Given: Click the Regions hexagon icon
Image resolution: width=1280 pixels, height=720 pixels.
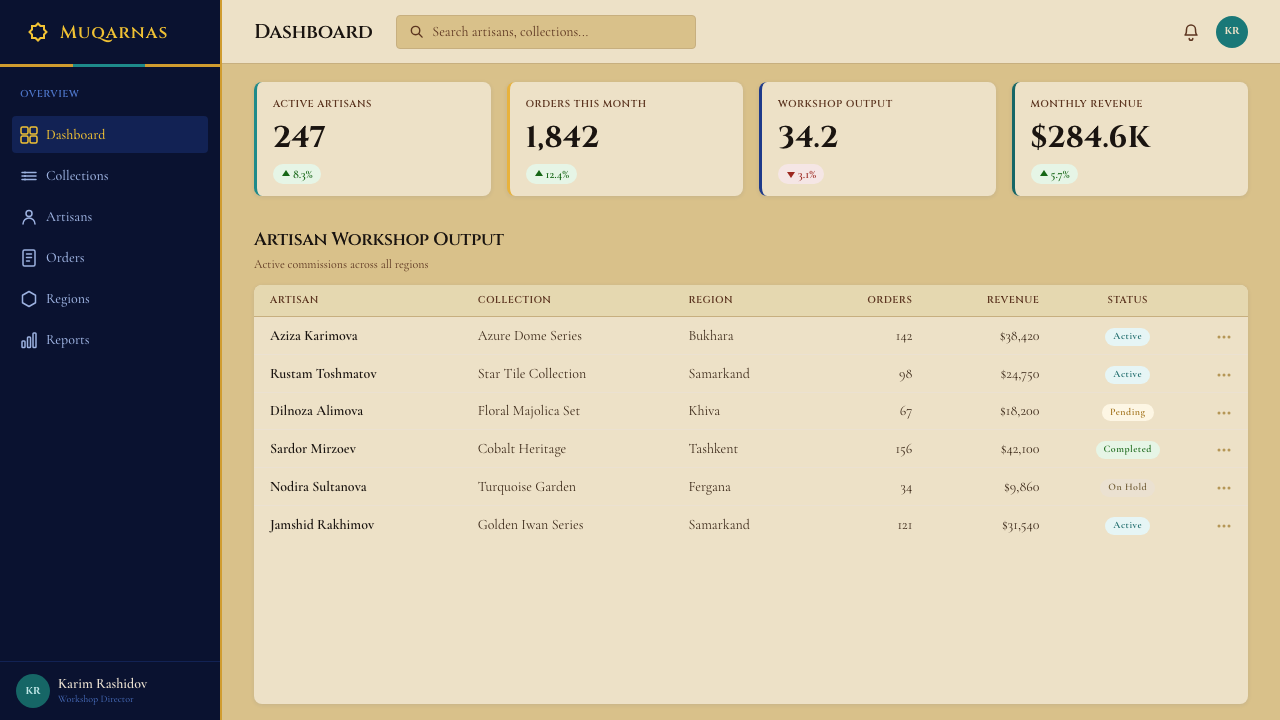Looking at the screenshot, I should (29, 299).
